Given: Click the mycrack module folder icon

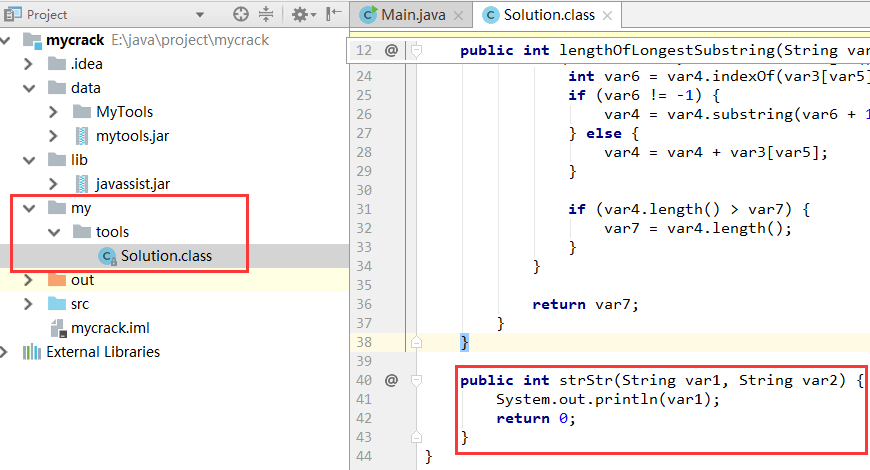Looking at the screenshot, I should click(x=32, y=40).
